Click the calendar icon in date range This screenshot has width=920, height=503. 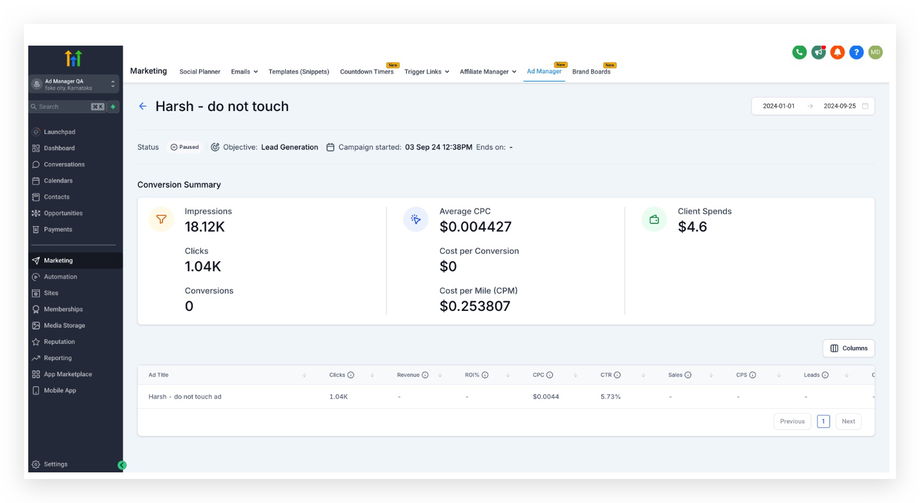865,106
